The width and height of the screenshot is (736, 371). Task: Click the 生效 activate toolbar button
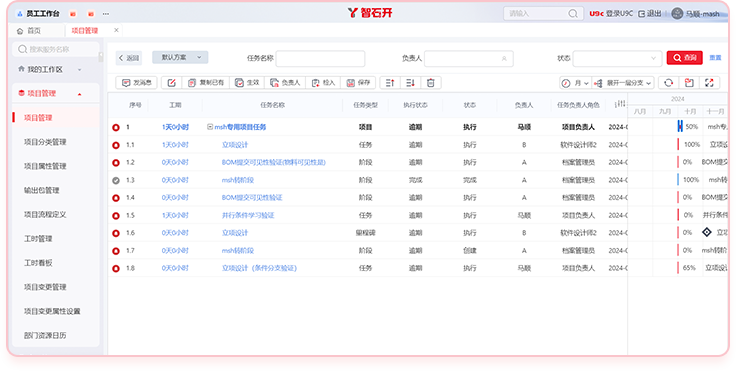(x=247, y=83)
